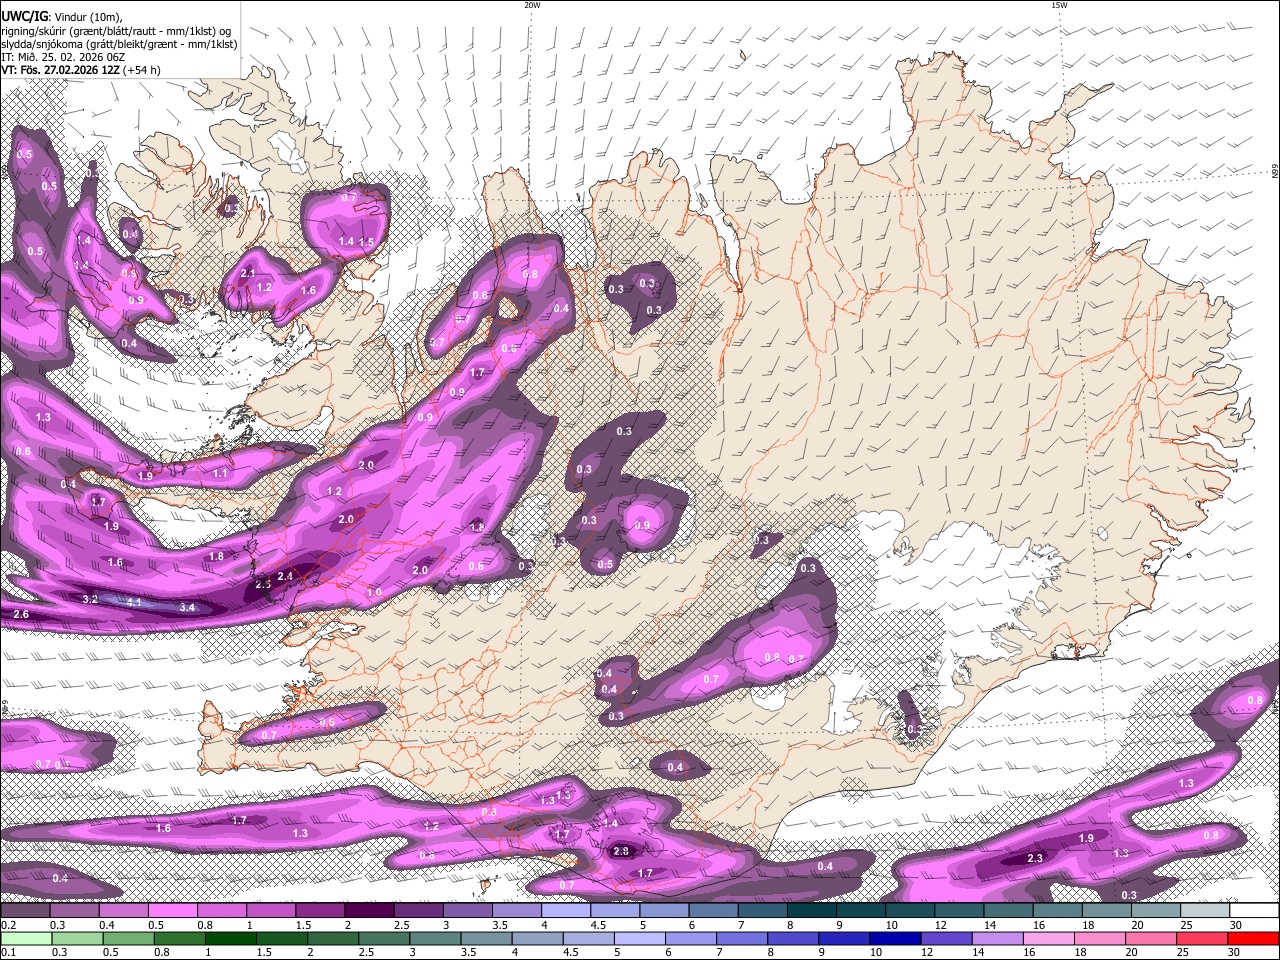
Task: Click the 0.8–1 medium green rain scale swatch
Action: (179, 938)
